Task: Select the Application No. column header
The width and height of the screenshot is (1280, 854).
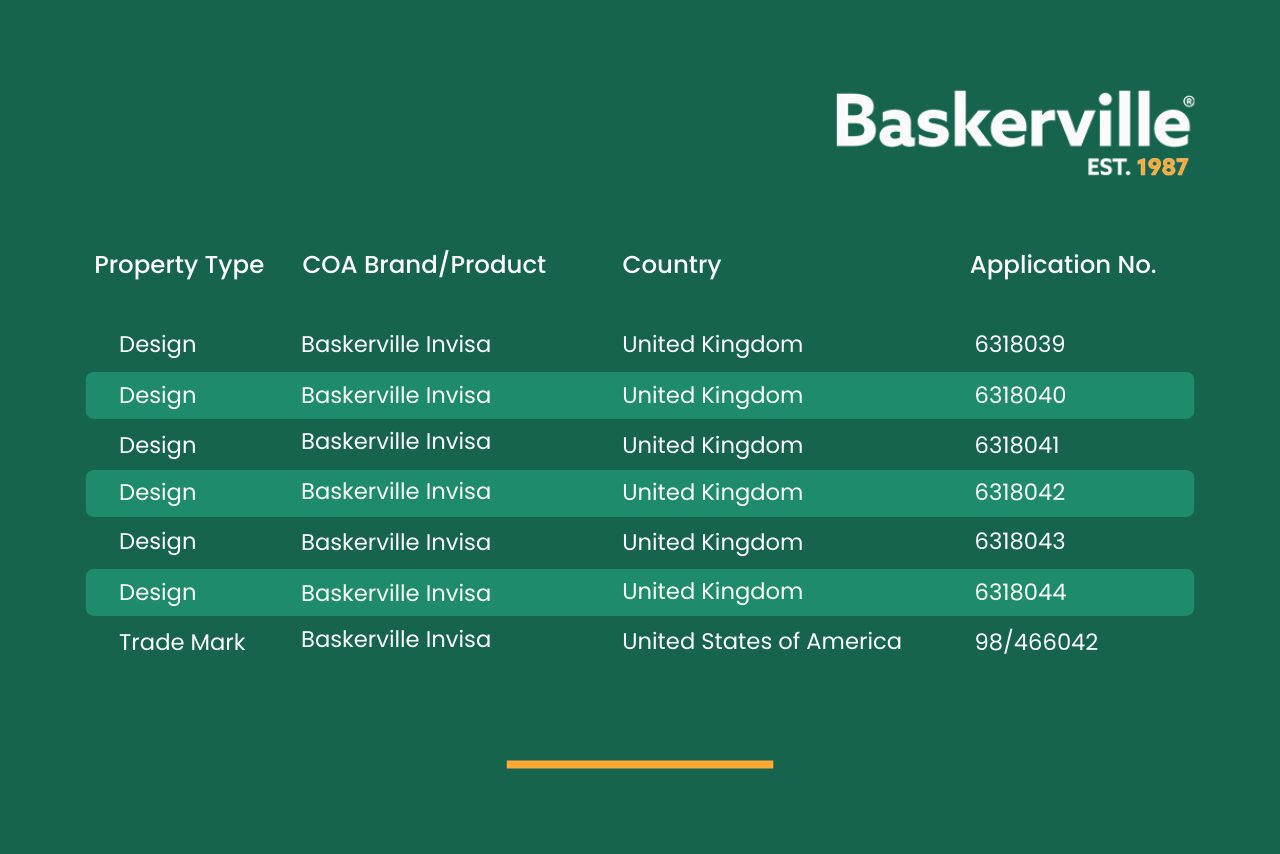Action: 1063,265
